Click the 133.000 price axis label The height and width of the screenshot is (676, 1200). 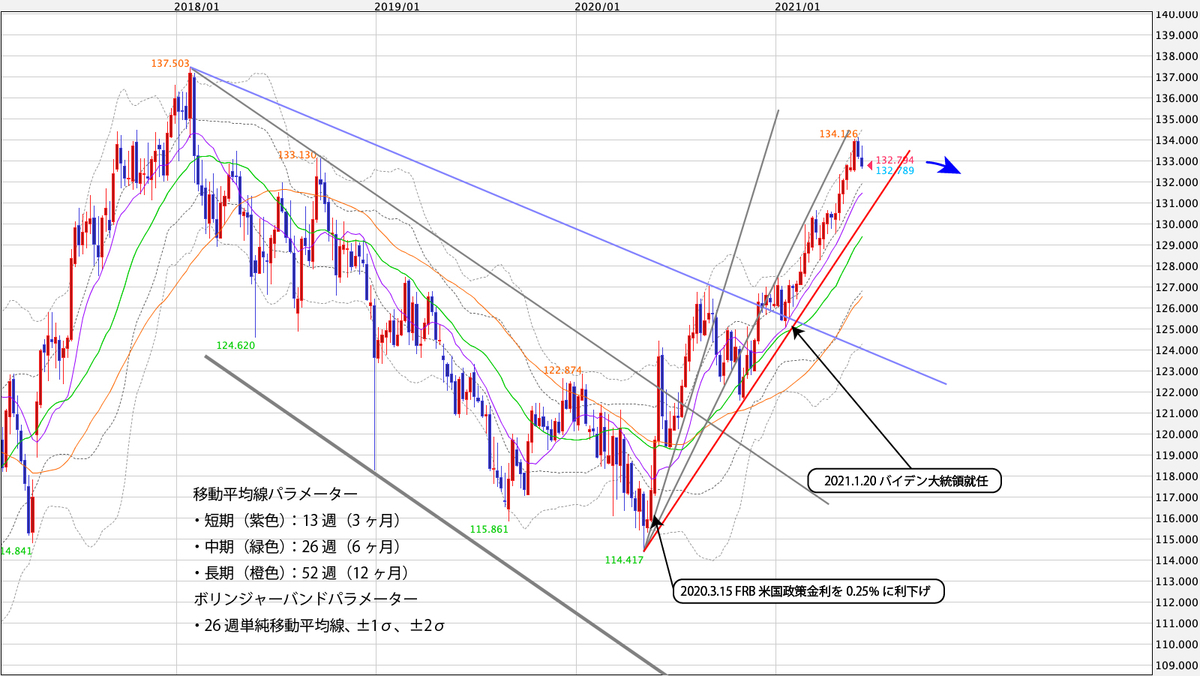click(1176, 161)
